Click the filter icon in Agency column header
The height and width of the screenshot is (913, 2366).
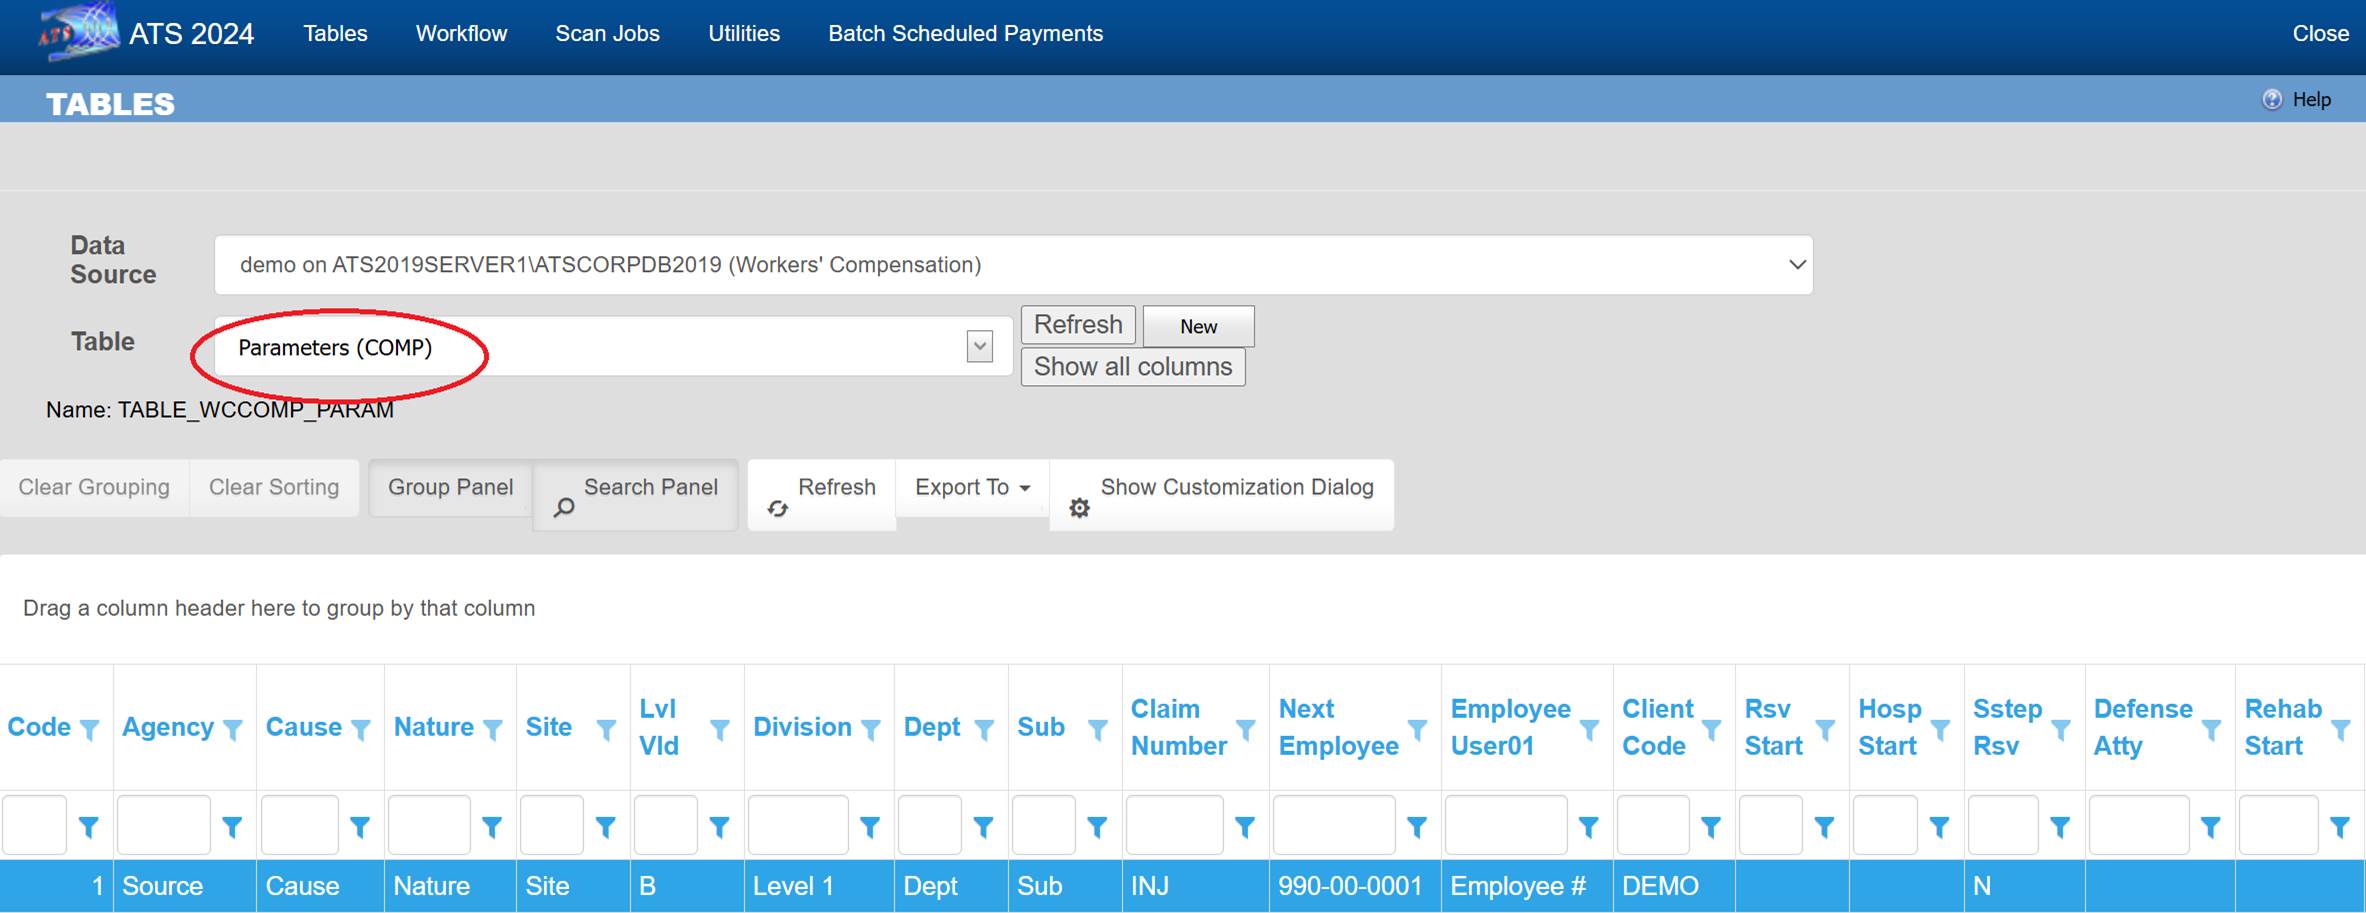[x=232, y=730]
